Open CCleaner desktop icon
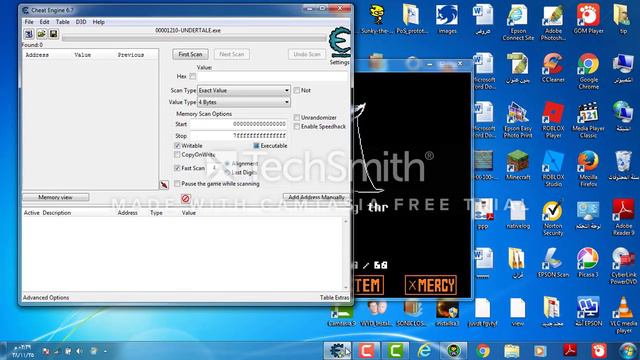 [x=553, y=68]
